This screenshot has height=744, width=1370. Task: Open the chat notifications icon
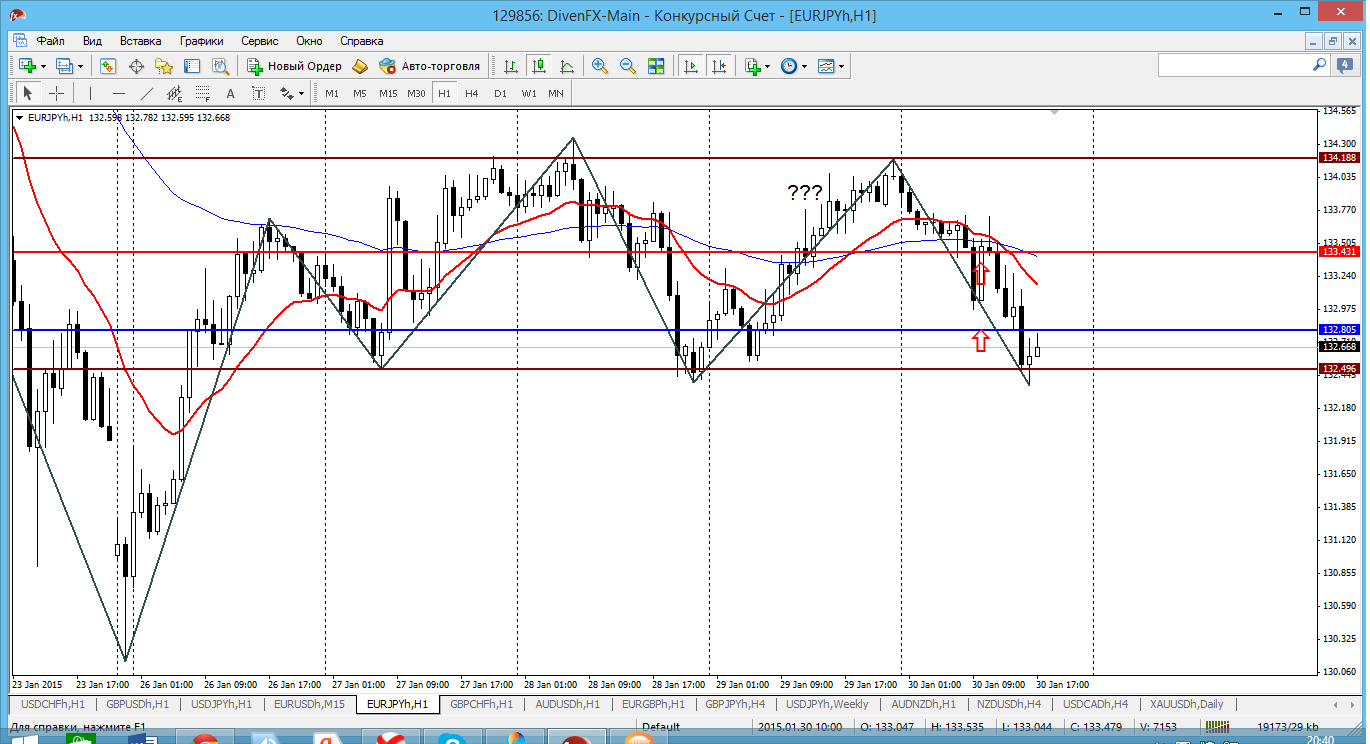(x=1345, y=65)
